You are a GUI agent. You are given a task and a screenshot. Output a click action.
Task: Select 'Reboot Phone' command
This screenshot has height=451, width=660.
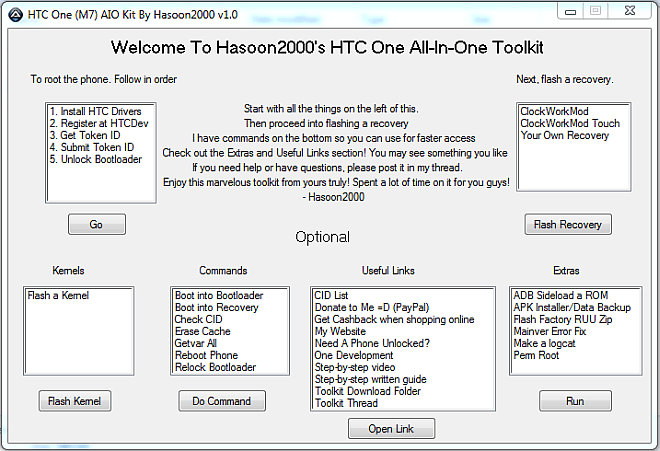206,355
